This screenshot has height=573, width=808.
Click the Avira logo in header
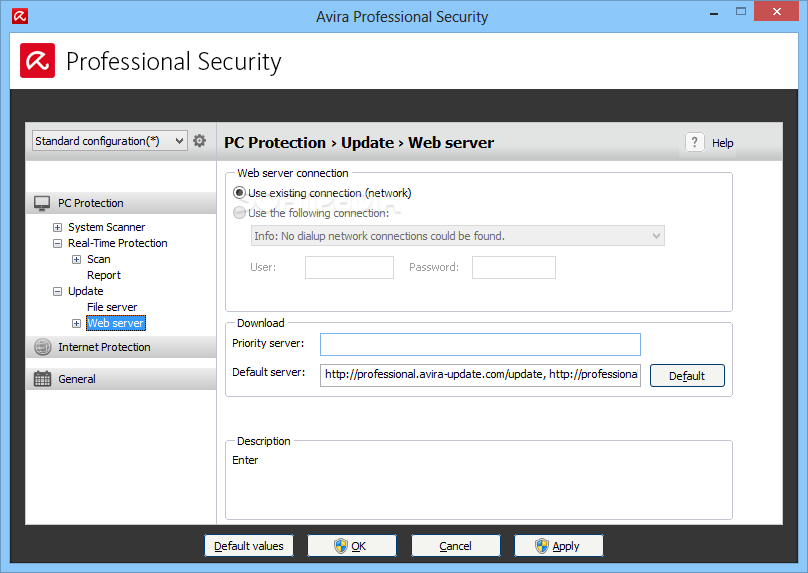(38, 61)
